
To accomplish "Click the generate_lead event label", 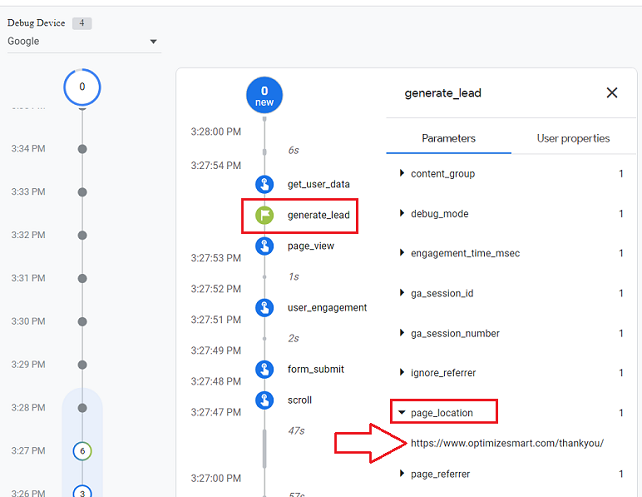I will 319,215.
